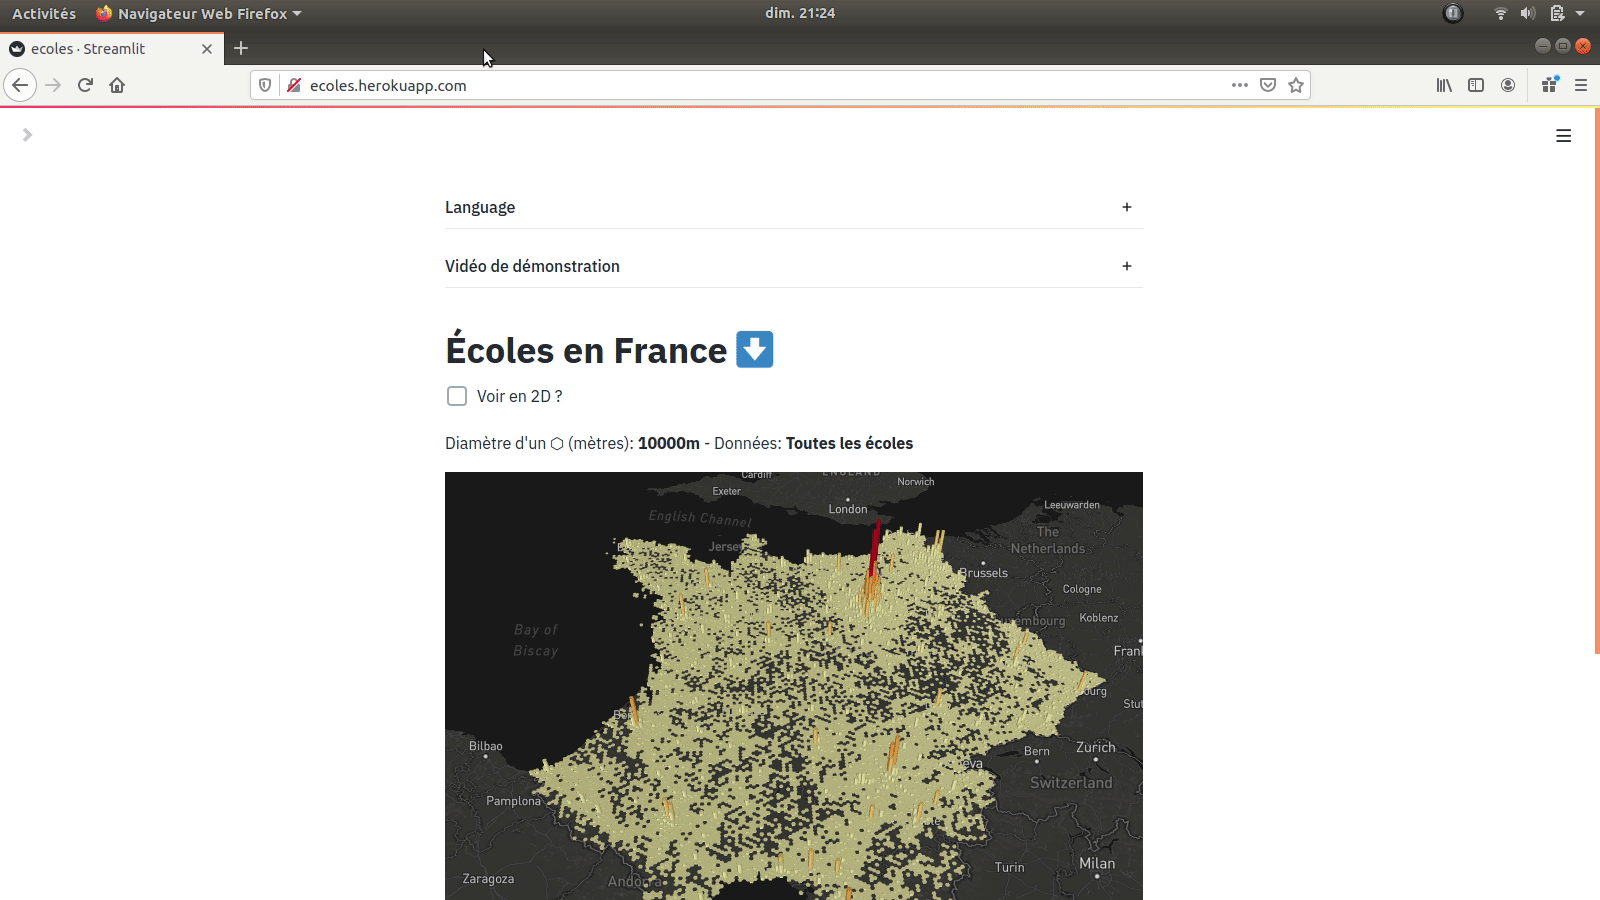Click the 10000m diameter value text
The image size is (1600, 900).
click(x=669, y=443)
